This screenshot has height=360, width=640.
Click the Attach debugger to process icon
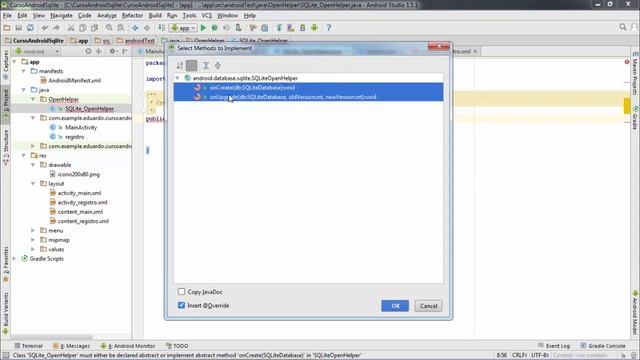tap(238, 28)
